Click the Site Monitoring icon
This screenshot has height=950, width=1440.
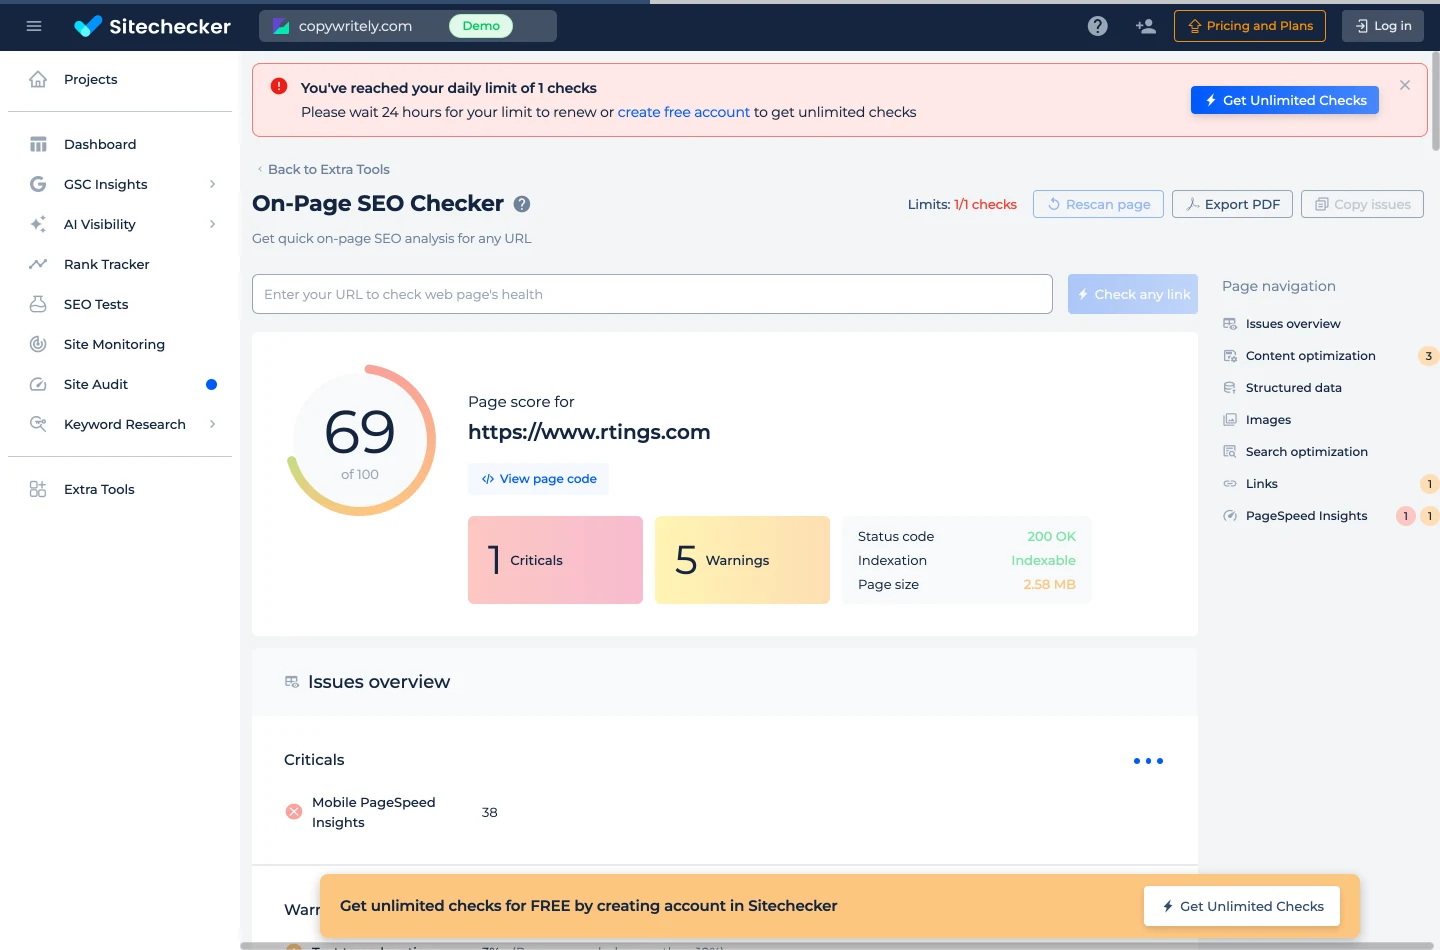coord(38,344)
